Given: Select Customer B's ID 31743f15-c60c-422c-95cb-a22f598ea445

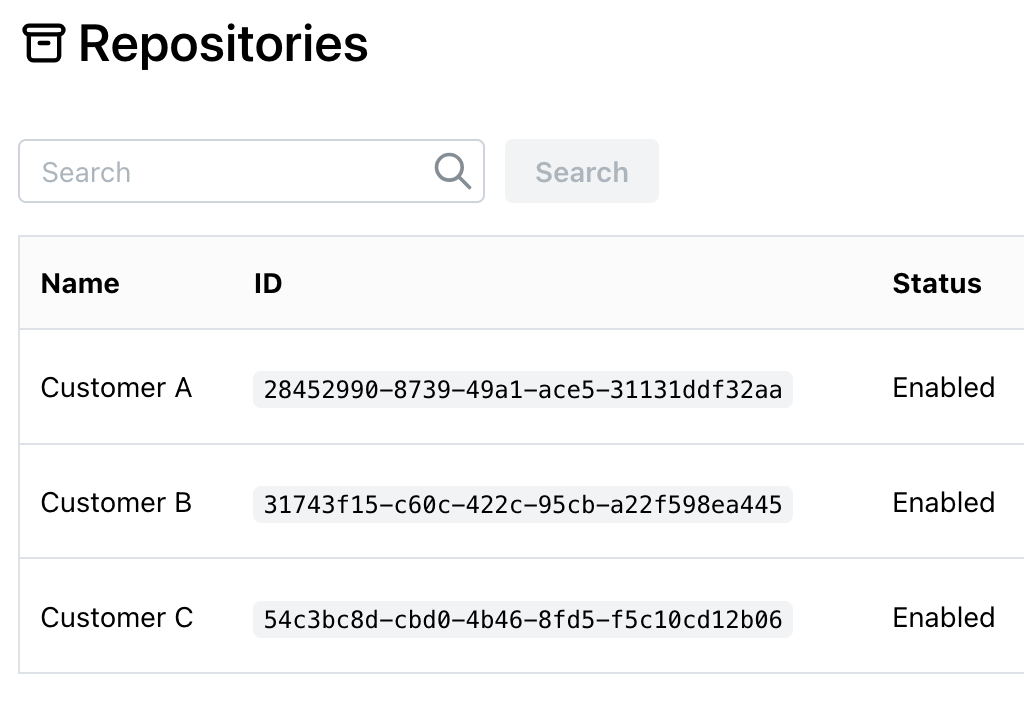Looking at the screenshot, I should [522, 504].
